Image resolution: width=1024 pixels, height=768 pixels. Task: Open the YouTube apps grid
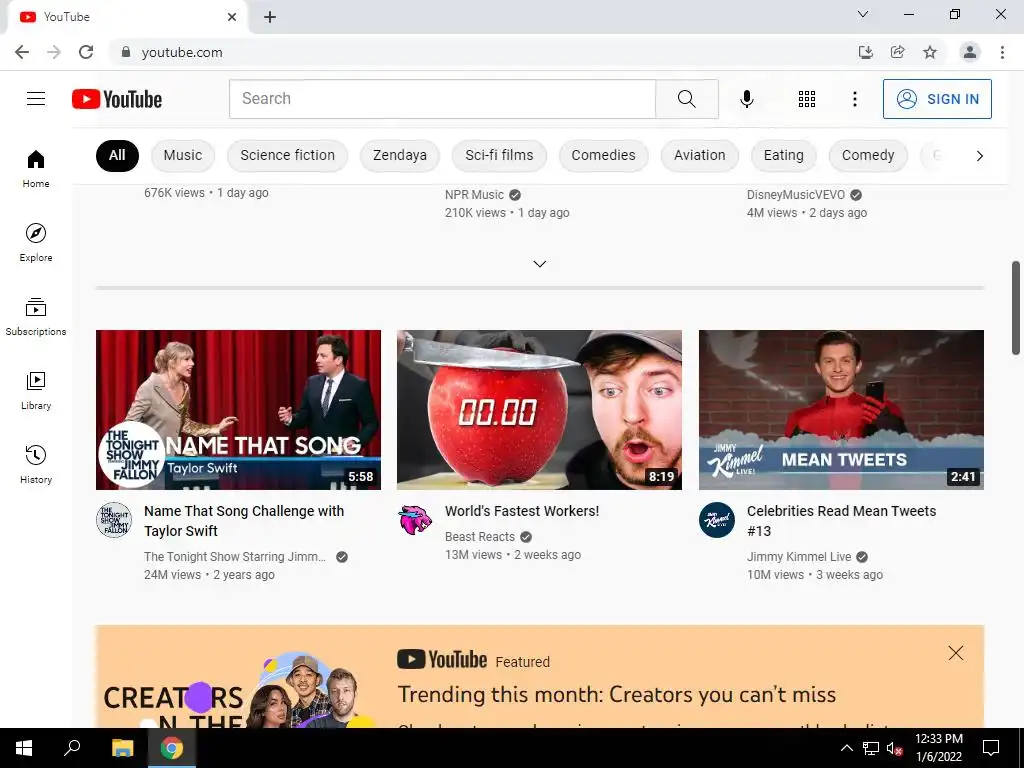[x=807, y=99]
